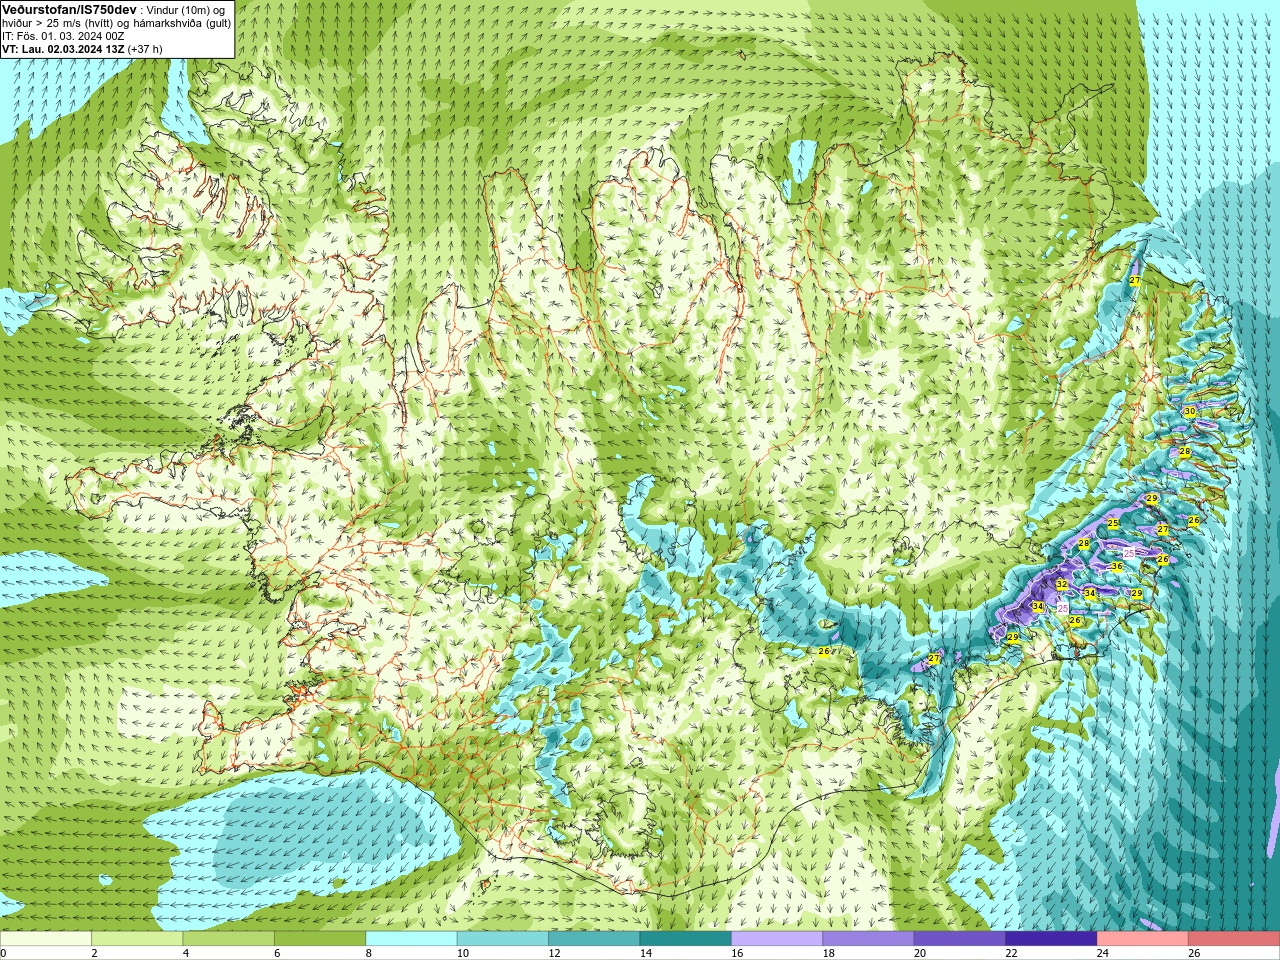The height and width of the screenshot is (960, 1280).
Task: Click the 6–8 m/s dark green legend swatch
Action: pos(320,939)
